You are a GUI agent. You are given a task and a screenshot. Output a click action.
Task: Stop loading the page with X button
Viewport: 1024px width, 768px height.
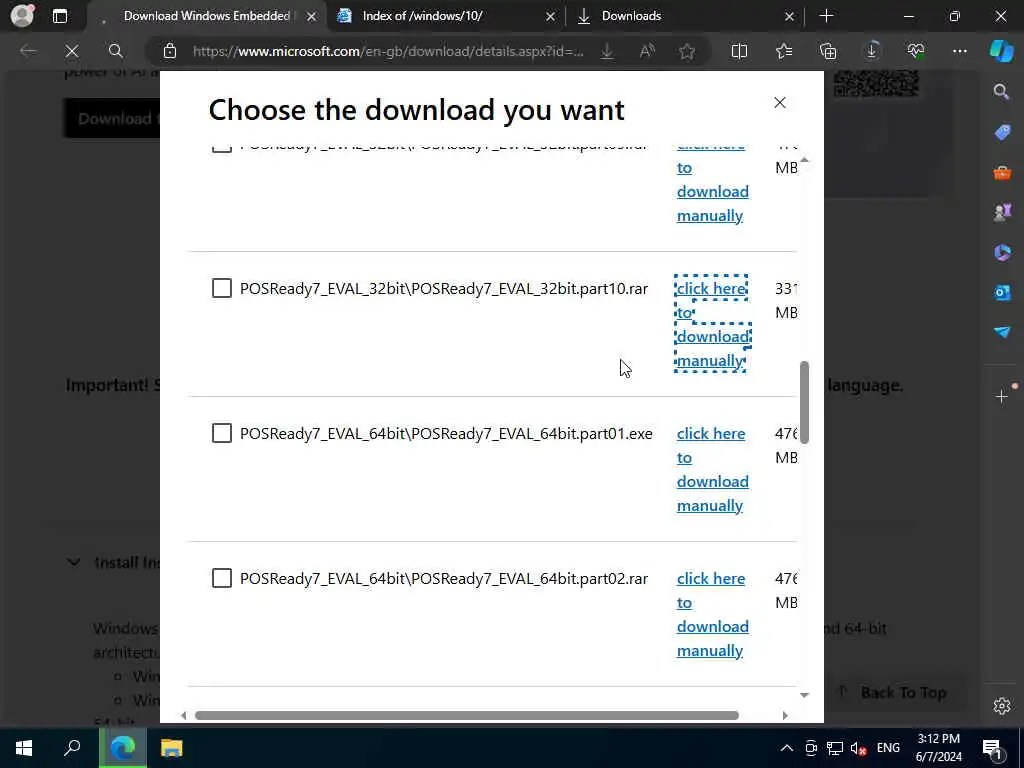(72, 51)
